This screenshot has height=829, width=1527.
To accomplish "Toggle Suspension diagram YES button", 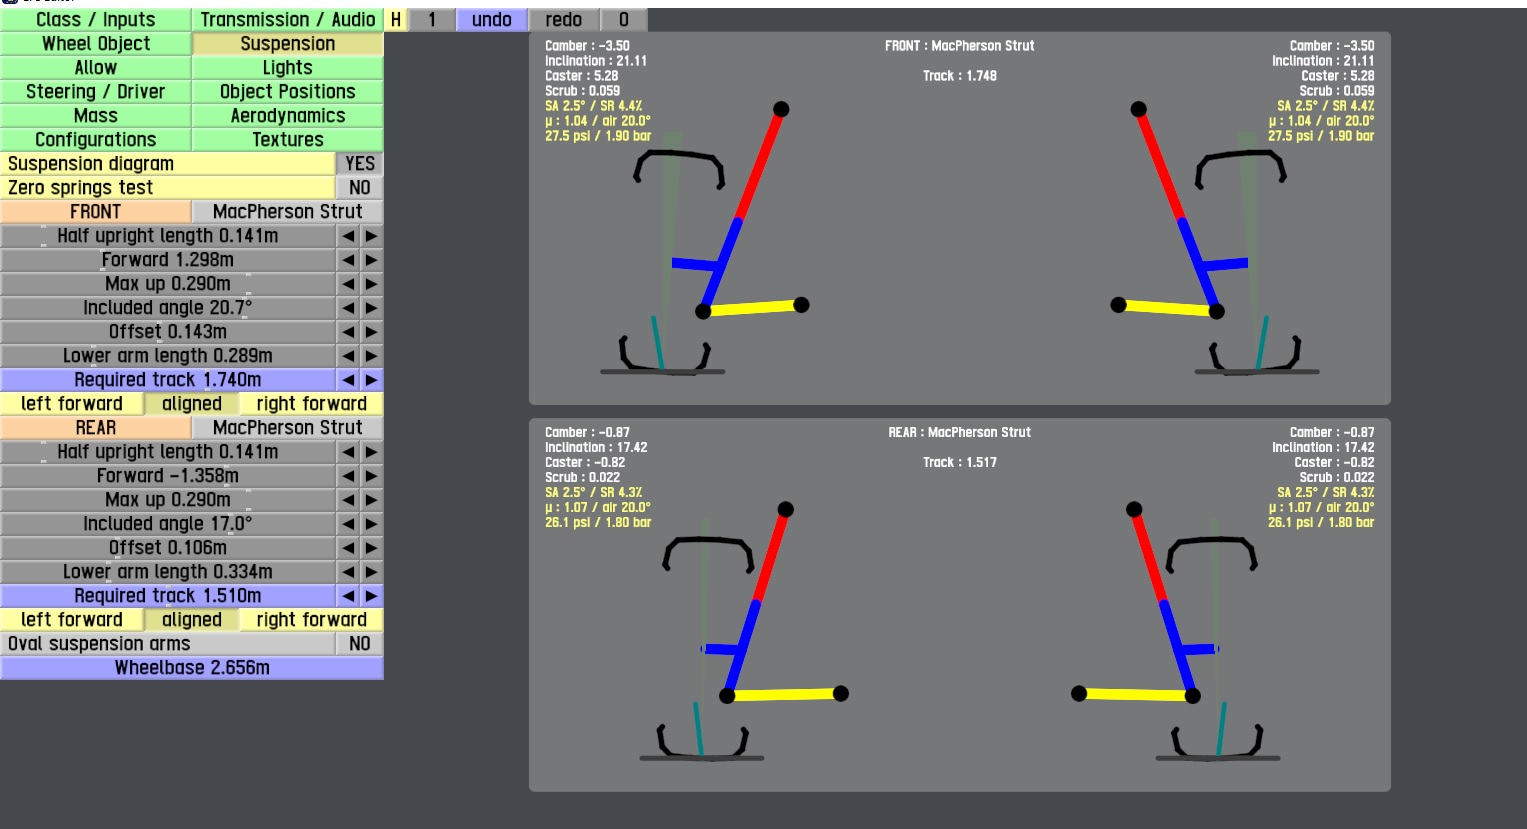I will tap(360, 164).
